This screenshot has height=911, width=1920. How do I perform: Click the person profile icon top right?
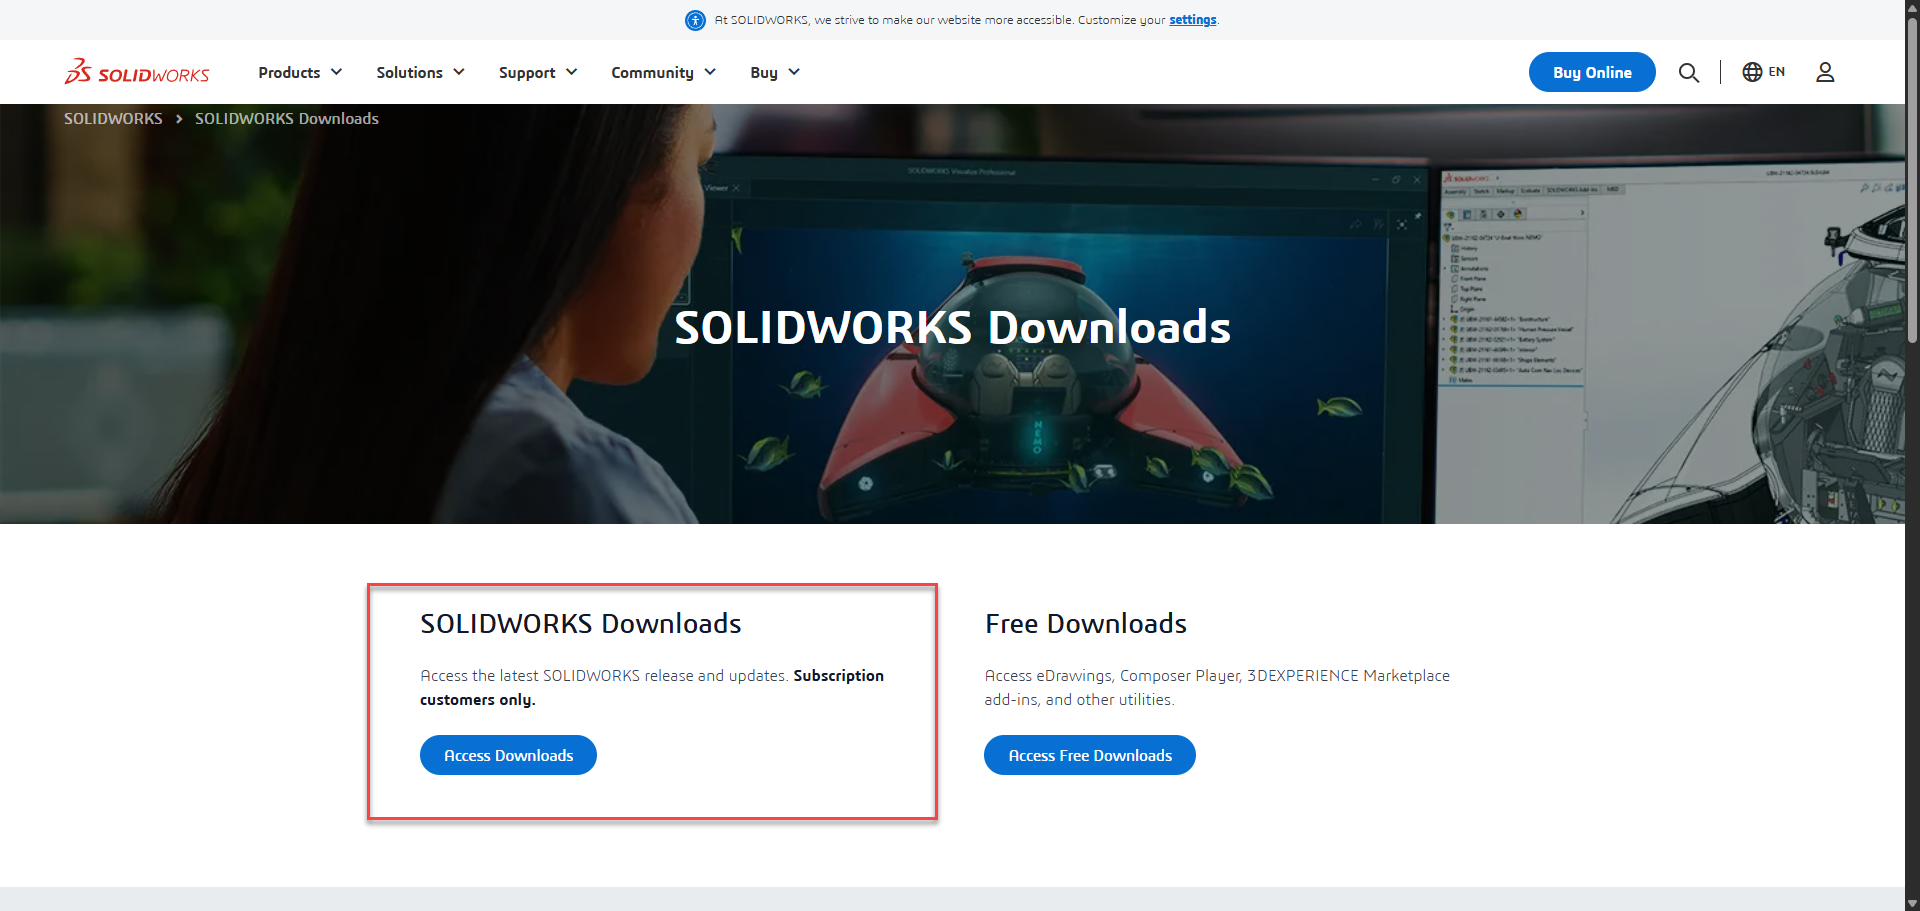(x=1825, y=72)
